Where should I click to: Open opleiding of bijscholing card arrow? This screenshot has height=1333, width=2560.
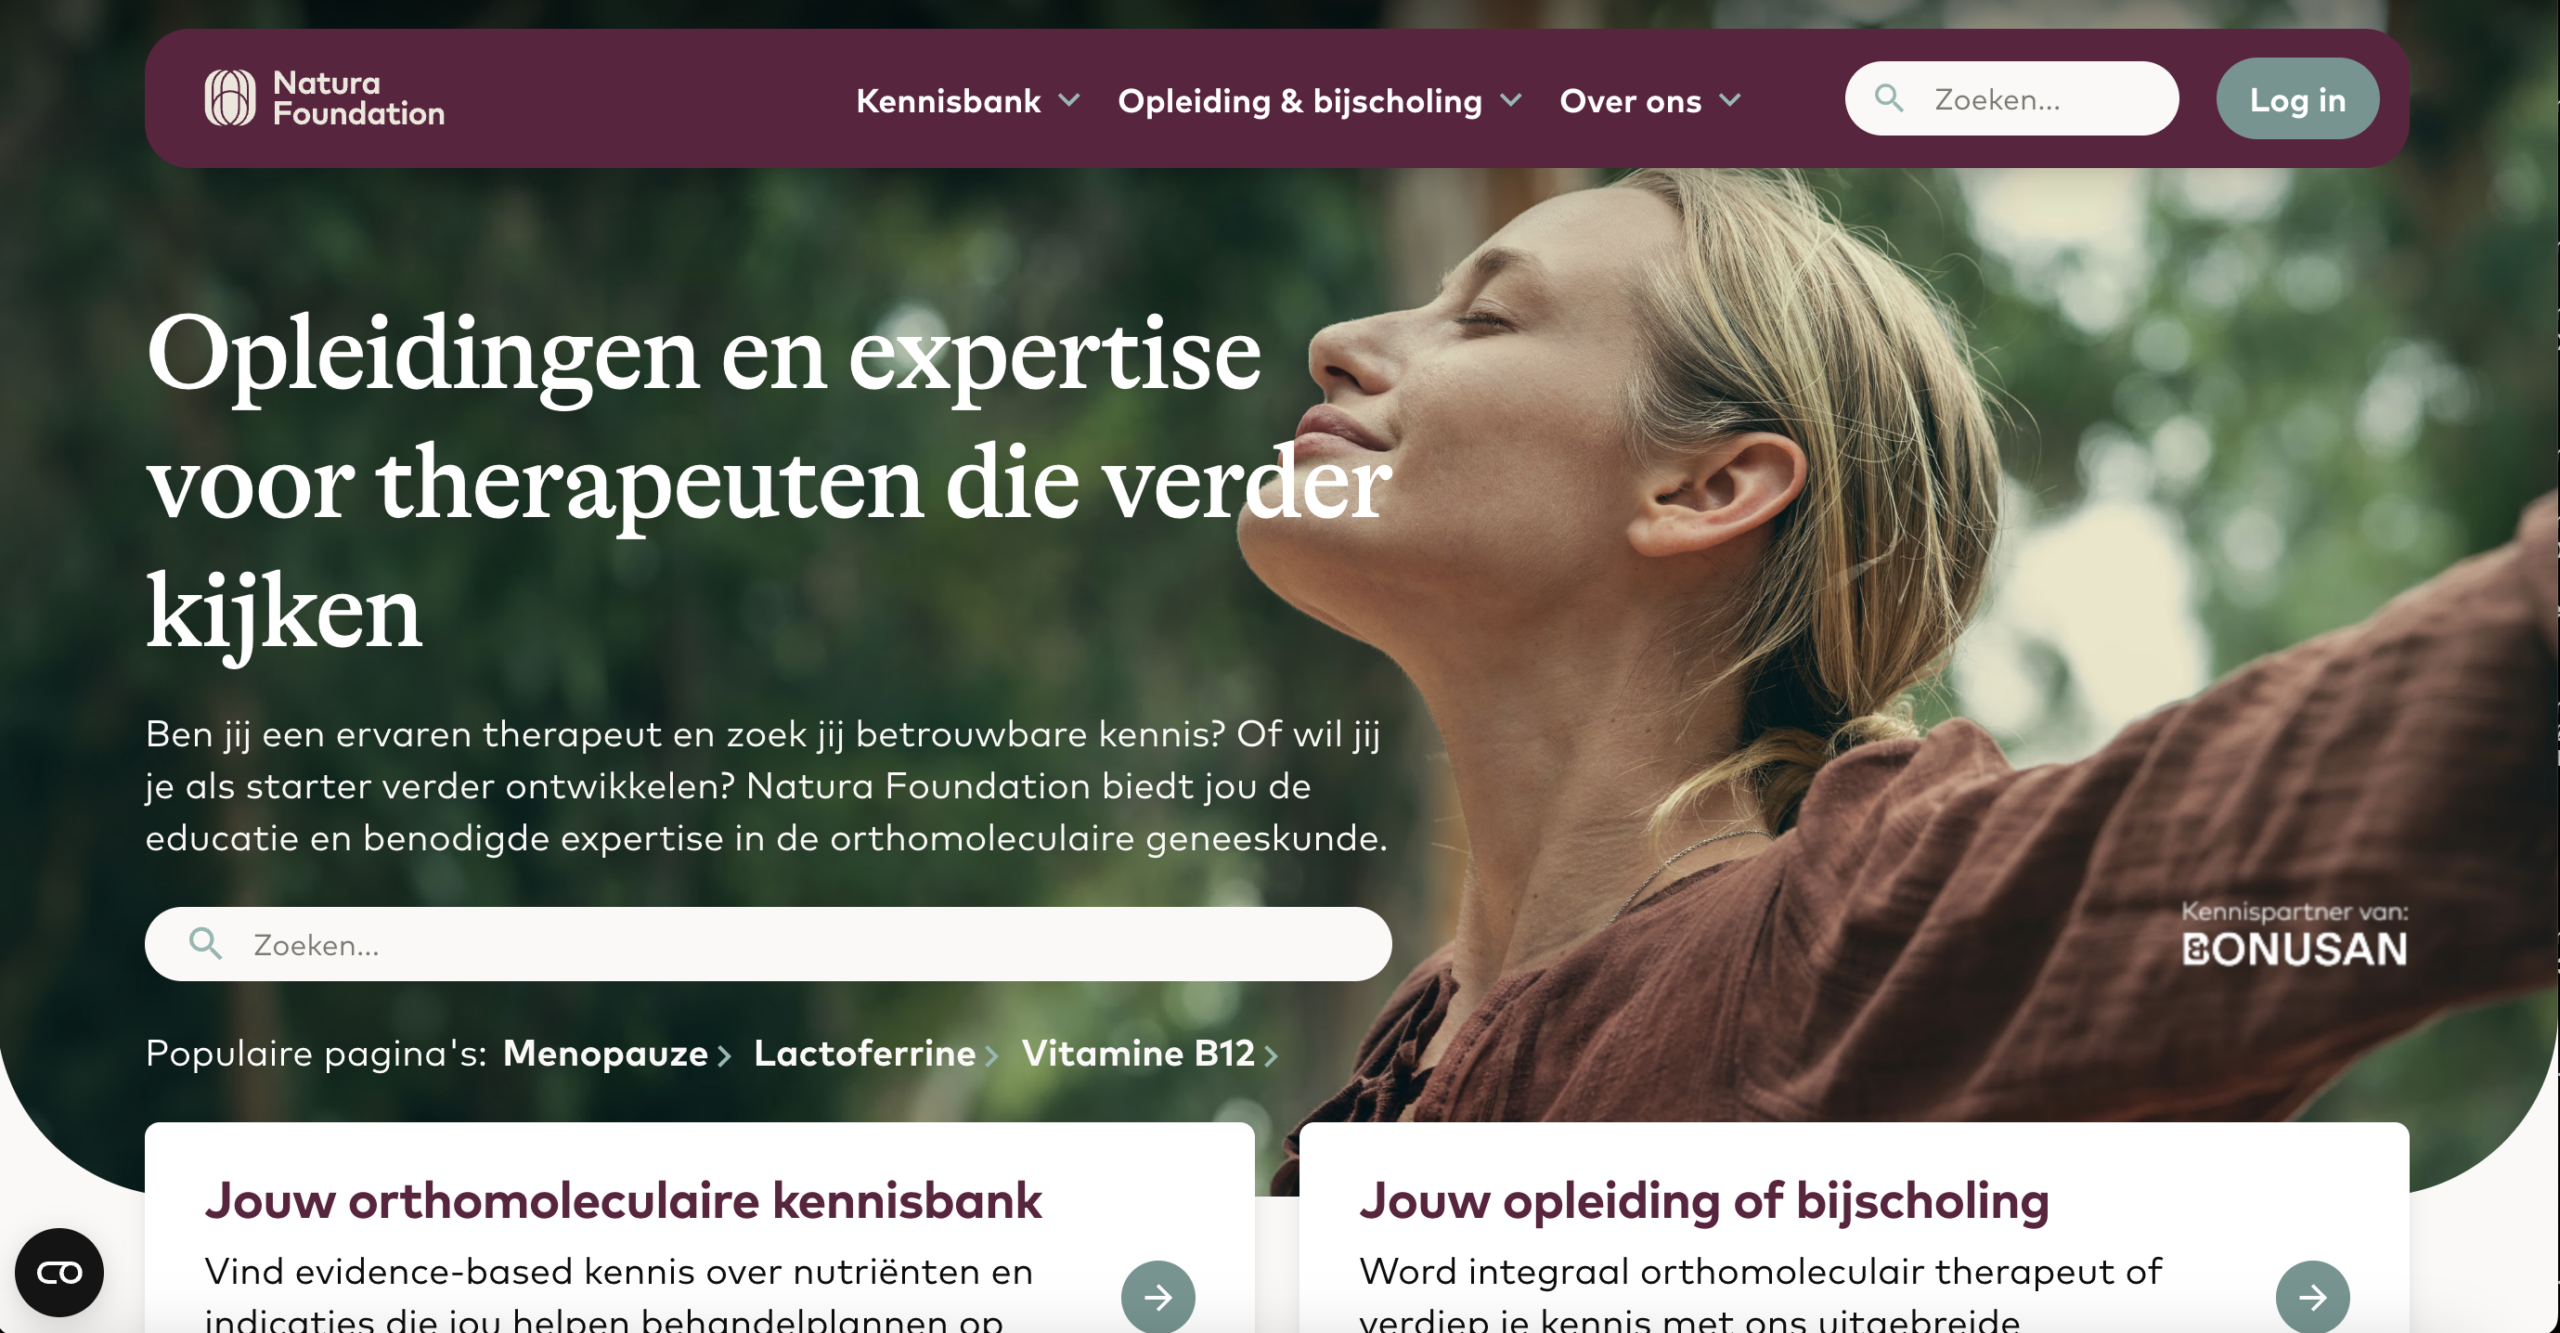pos(2312,1297)
